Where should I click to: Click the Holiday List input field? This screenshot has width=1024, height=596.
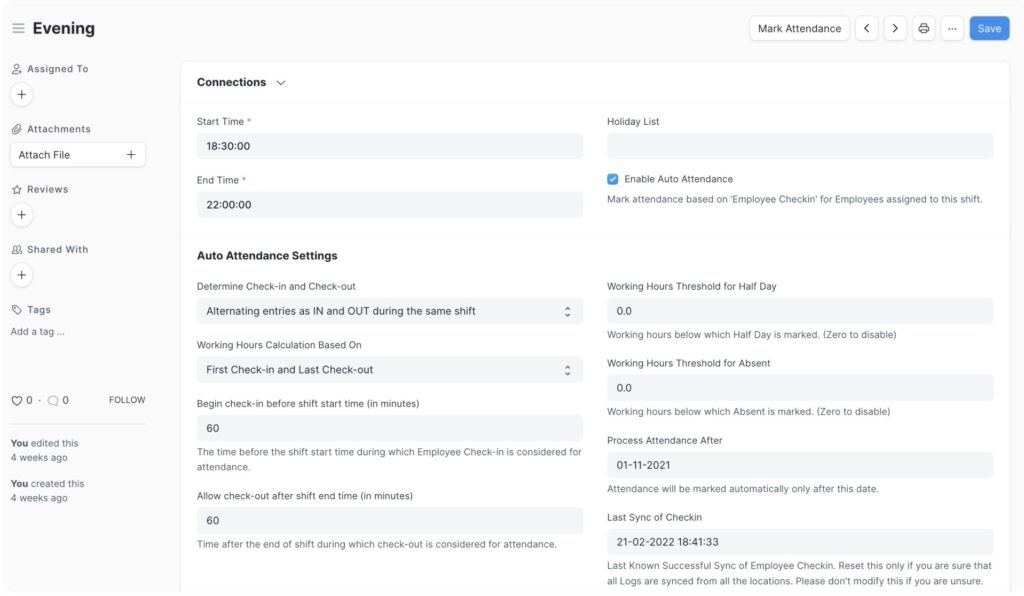800,146
